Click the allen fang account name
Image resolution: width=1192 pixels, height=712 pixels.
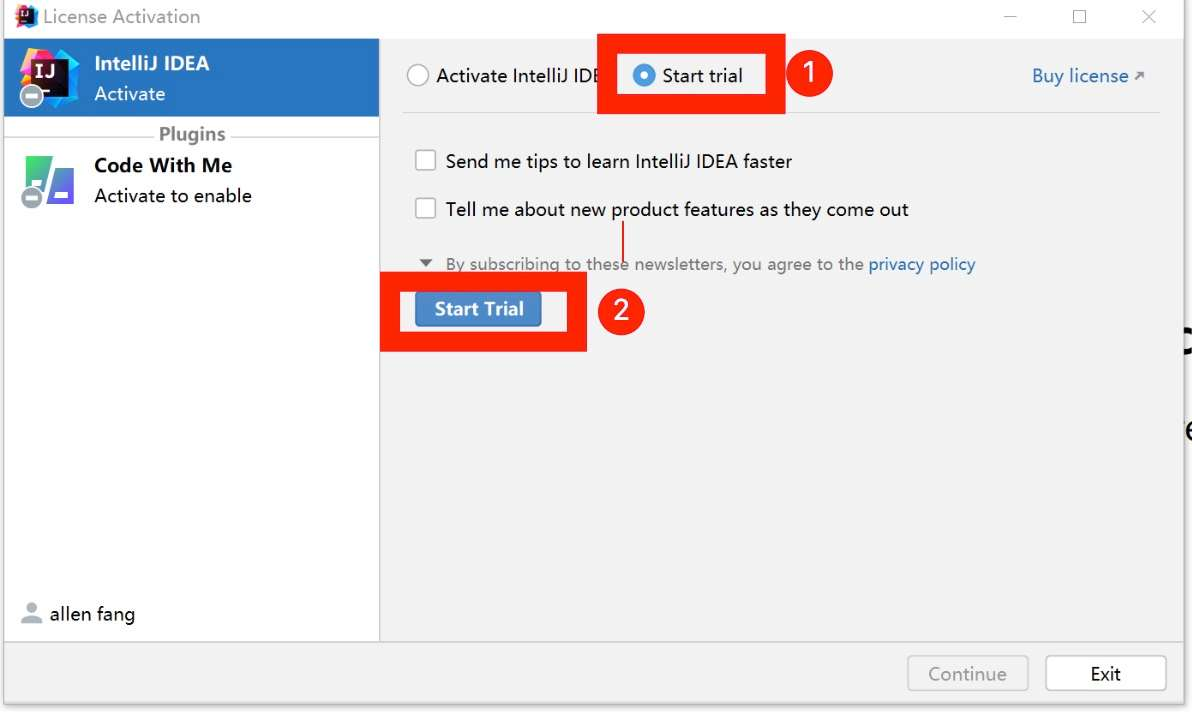click(x=92, y=614)
